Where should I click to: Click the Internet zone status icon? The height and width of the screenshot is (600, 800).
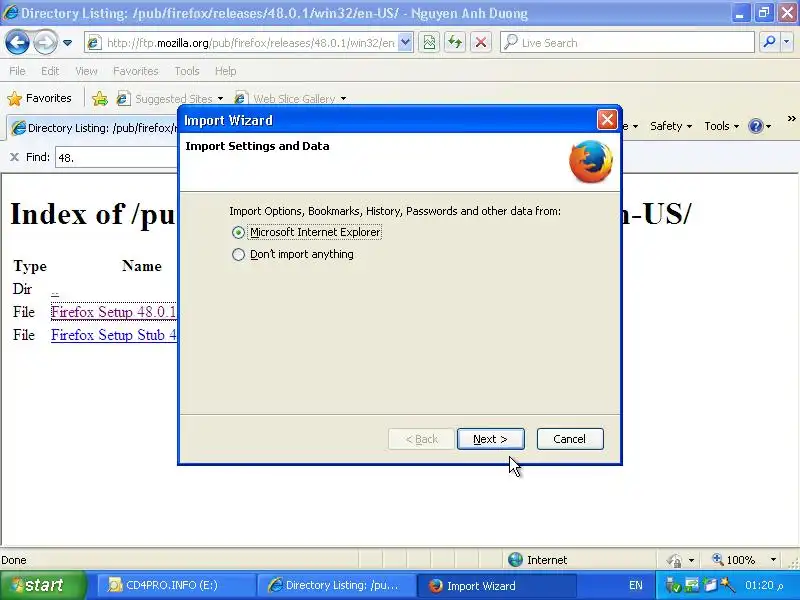[x=516, y=560]
